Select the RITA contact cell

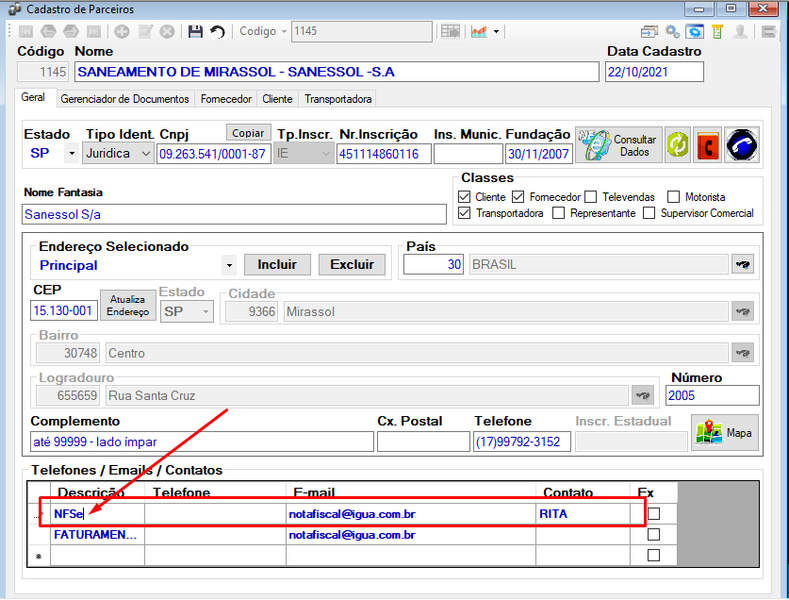583,514
